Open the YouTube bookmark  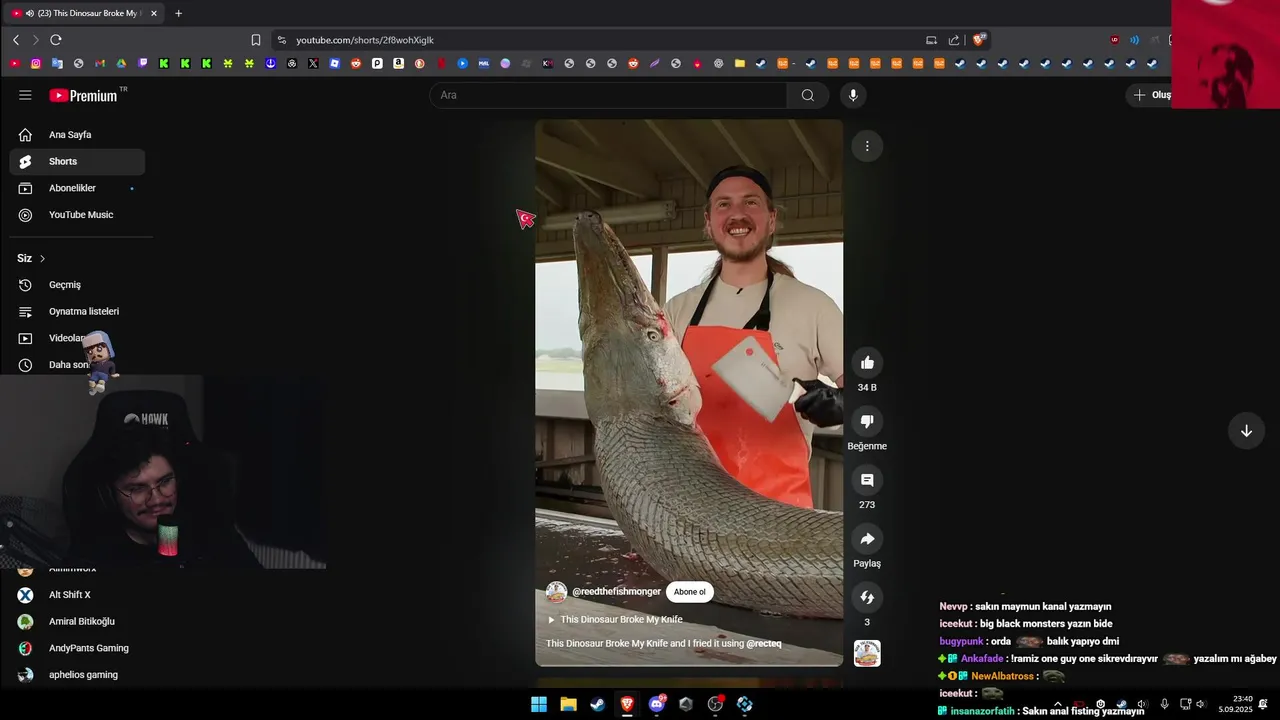(15, 63)
